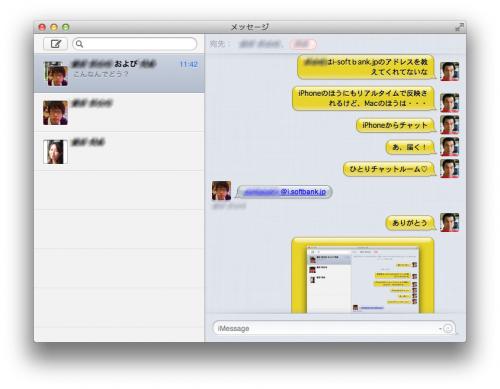Click the iPhoneからチャット message bubble
Image resolution: width=500 pixels, height=389 pixels.
pyautogui.click(x=395, y=125)
